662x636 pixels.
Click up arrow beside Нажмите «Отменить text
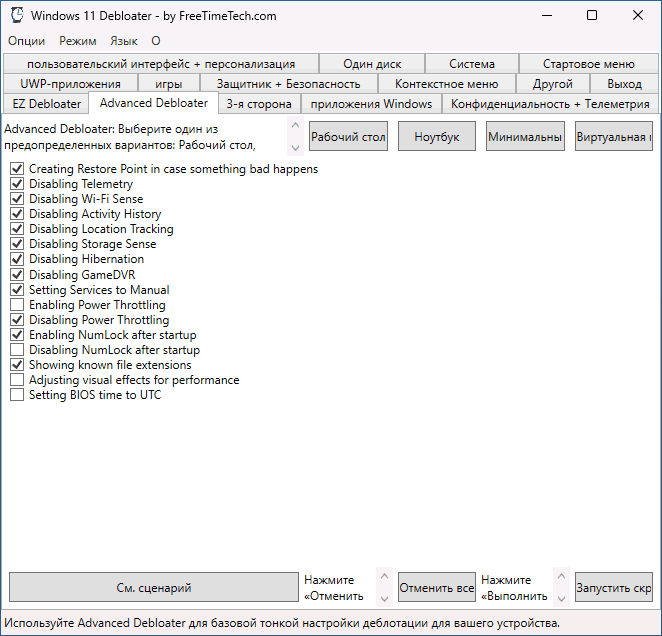point(384,576)
